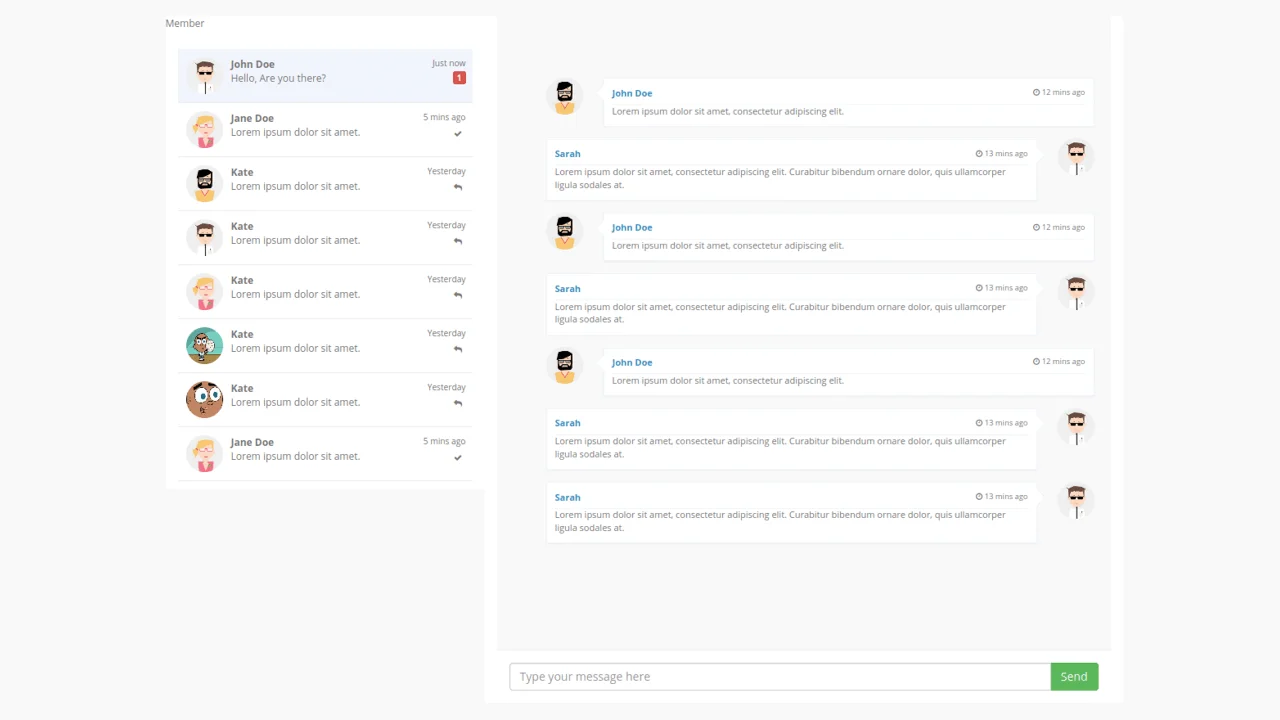Click the delivered checkmark on Jane Doe's conversation

[457, 133]
